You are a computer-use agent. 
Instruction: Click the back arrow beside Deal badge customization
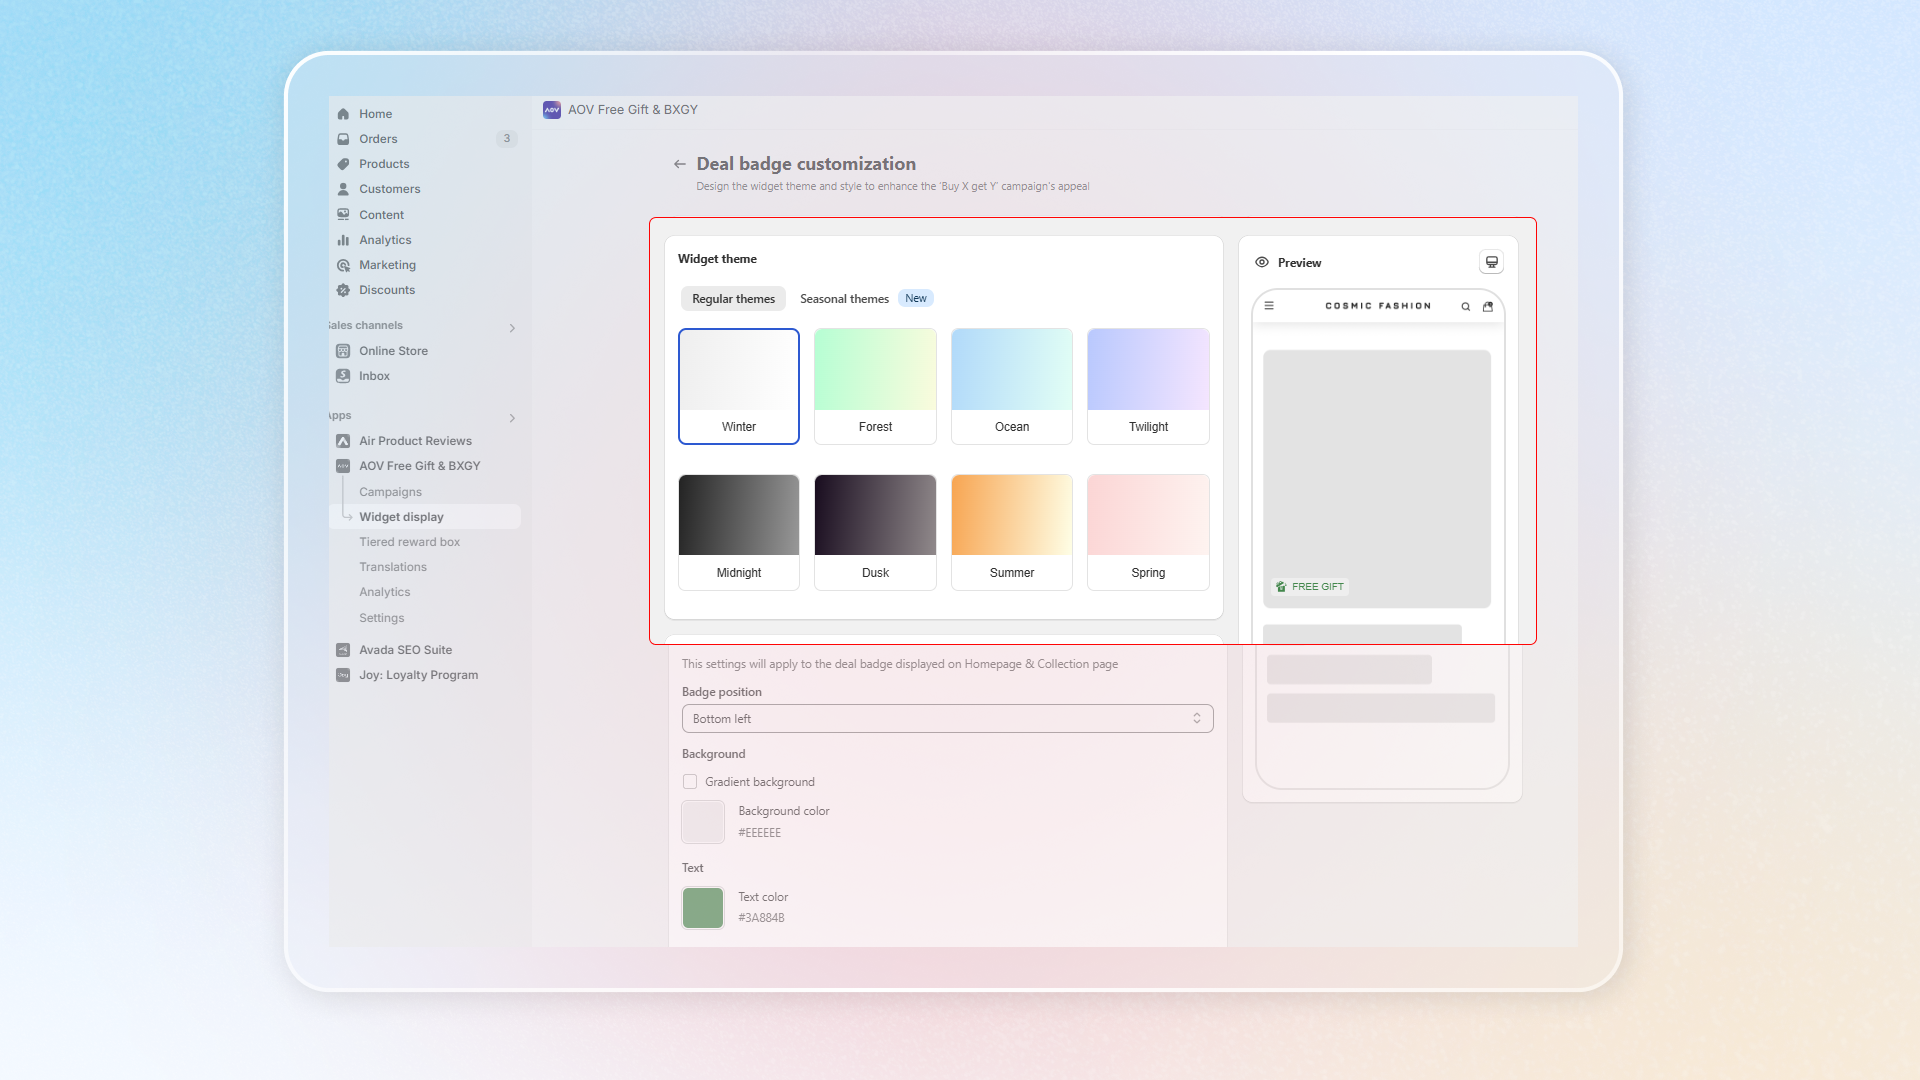click(x=680, y=164)
